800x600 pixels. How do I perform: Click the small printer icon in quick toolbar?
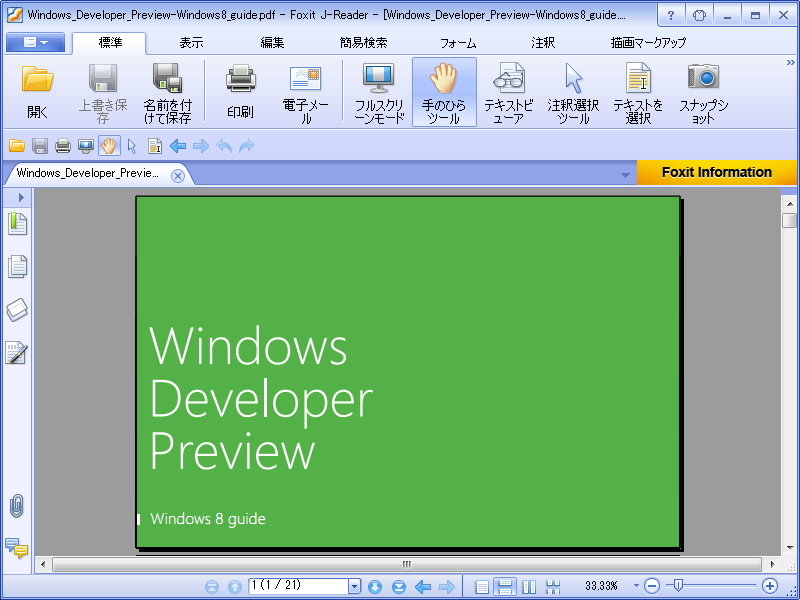pos(63,146)
